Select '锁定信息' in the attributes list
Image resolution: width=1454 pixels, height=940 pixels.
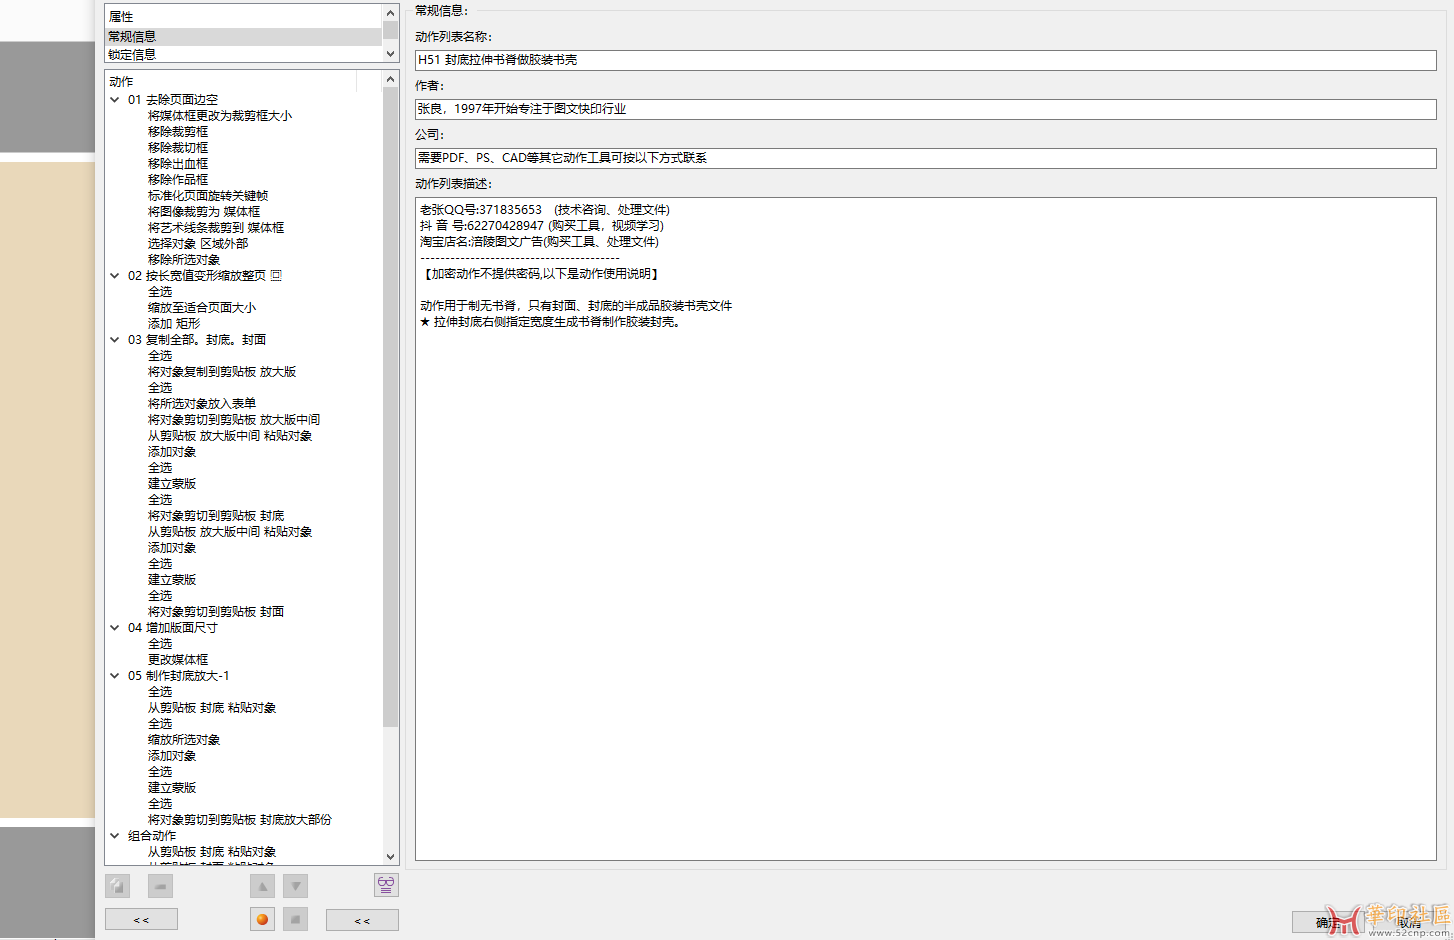pos(244,54)
